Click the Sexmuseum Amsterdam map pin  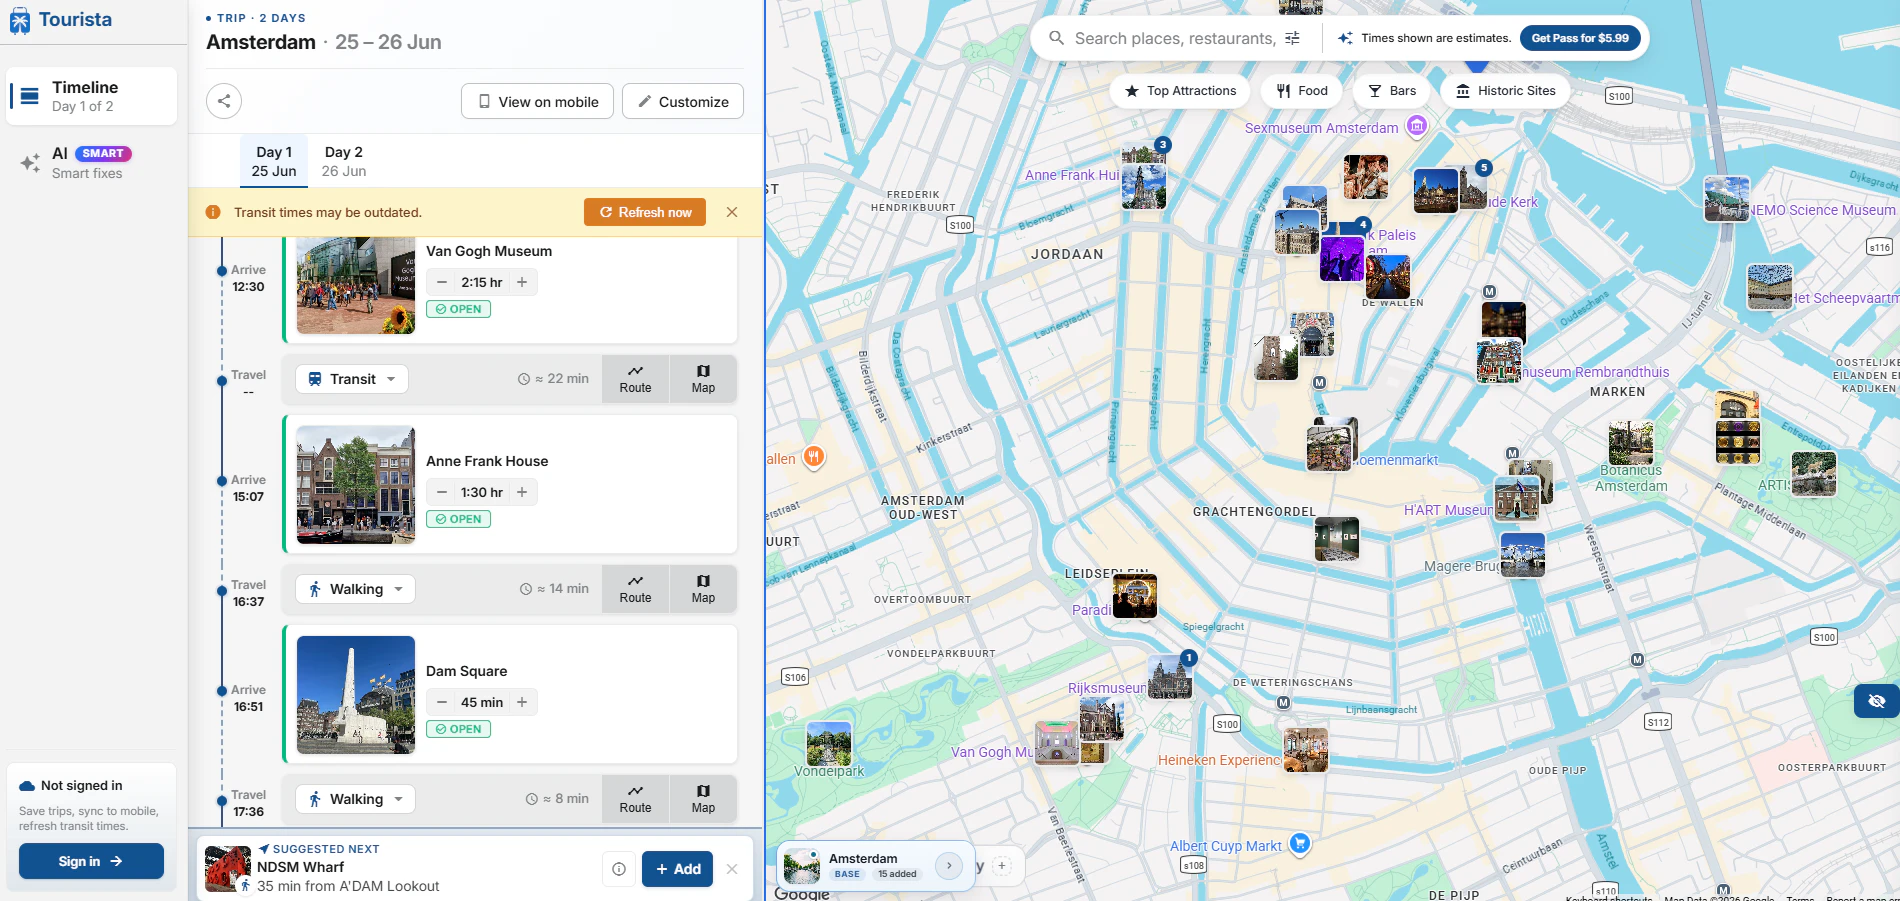click(1417, 126)
